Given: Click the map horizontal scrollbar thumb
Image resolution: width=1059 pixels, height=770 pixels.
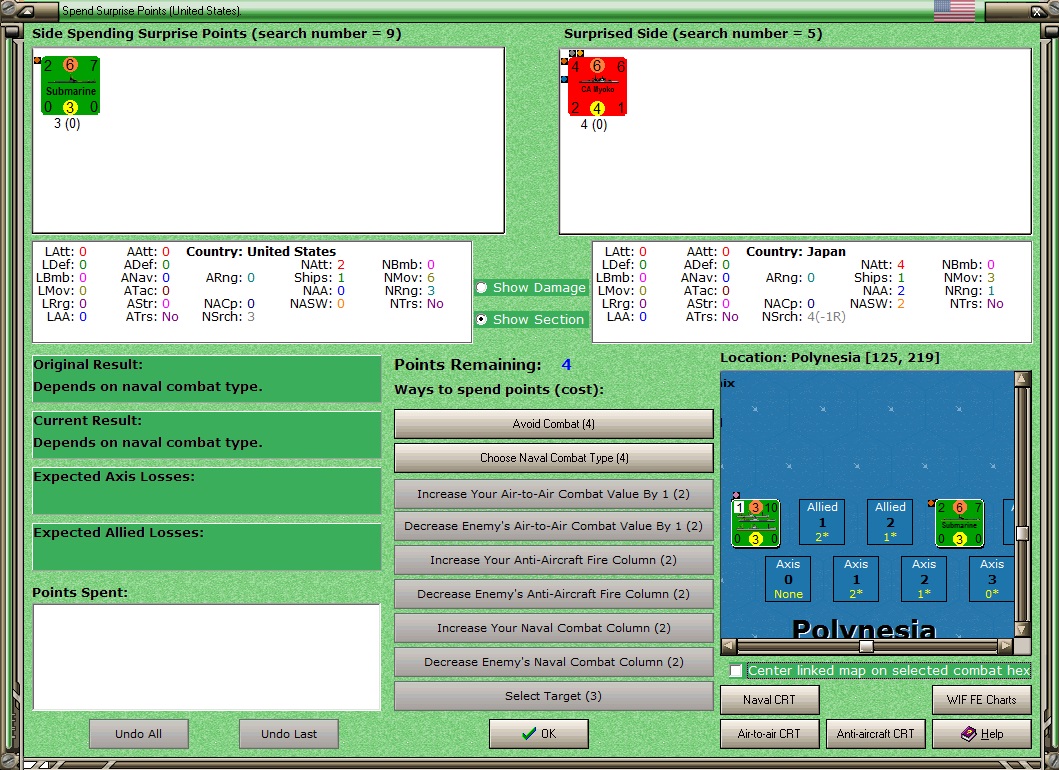Looking at the screenshot, I should tap(866, 646).
